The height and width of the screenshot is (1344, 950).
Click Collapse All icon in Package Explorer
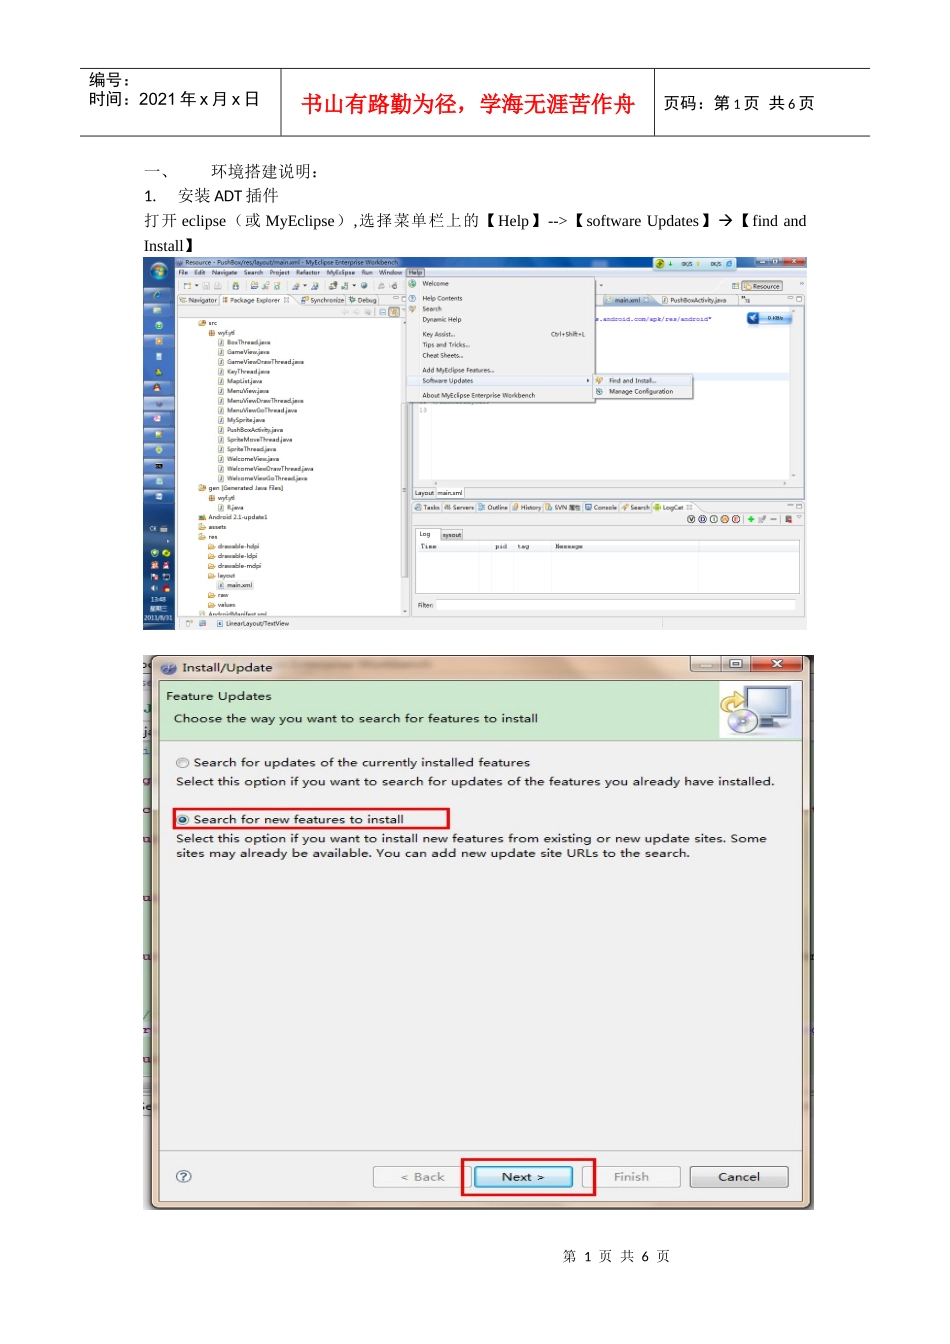point(383,311)
